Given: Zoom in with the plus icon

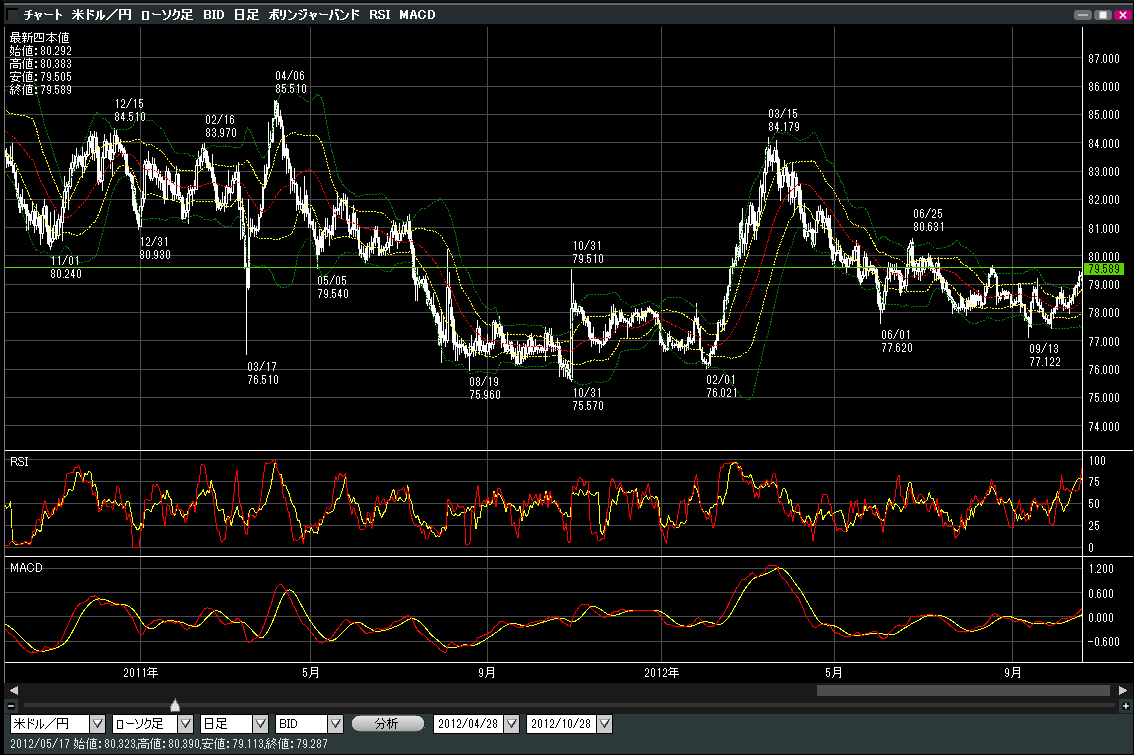Looking at the screenshot, I should (x=1124, y=706).
